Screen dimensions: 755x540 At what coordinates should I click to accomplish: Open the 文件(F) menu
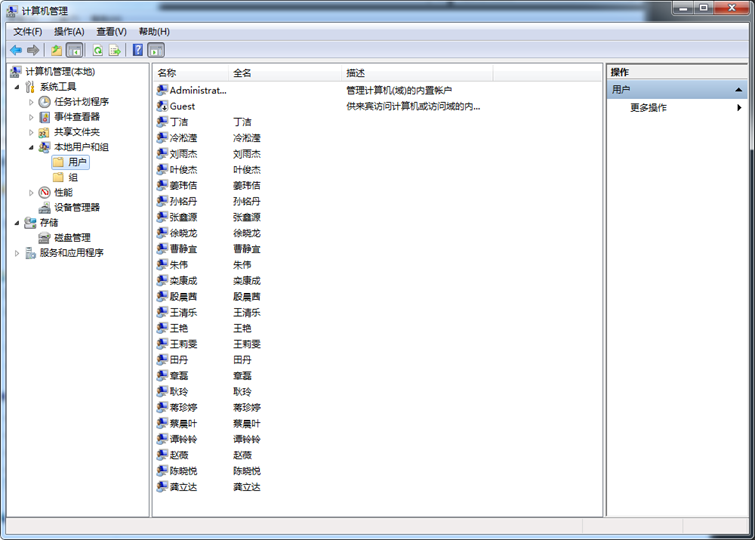(x=28, y=32)
